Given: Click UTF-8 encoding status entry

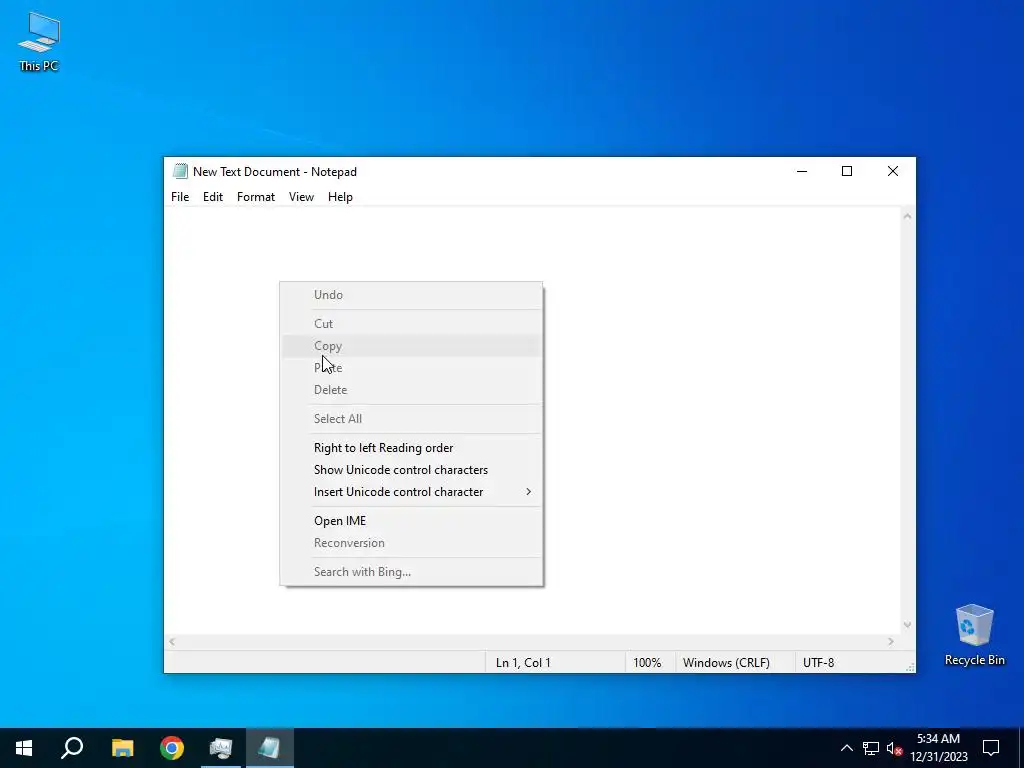Looking at the screenshot, I should tap(818, 662).
